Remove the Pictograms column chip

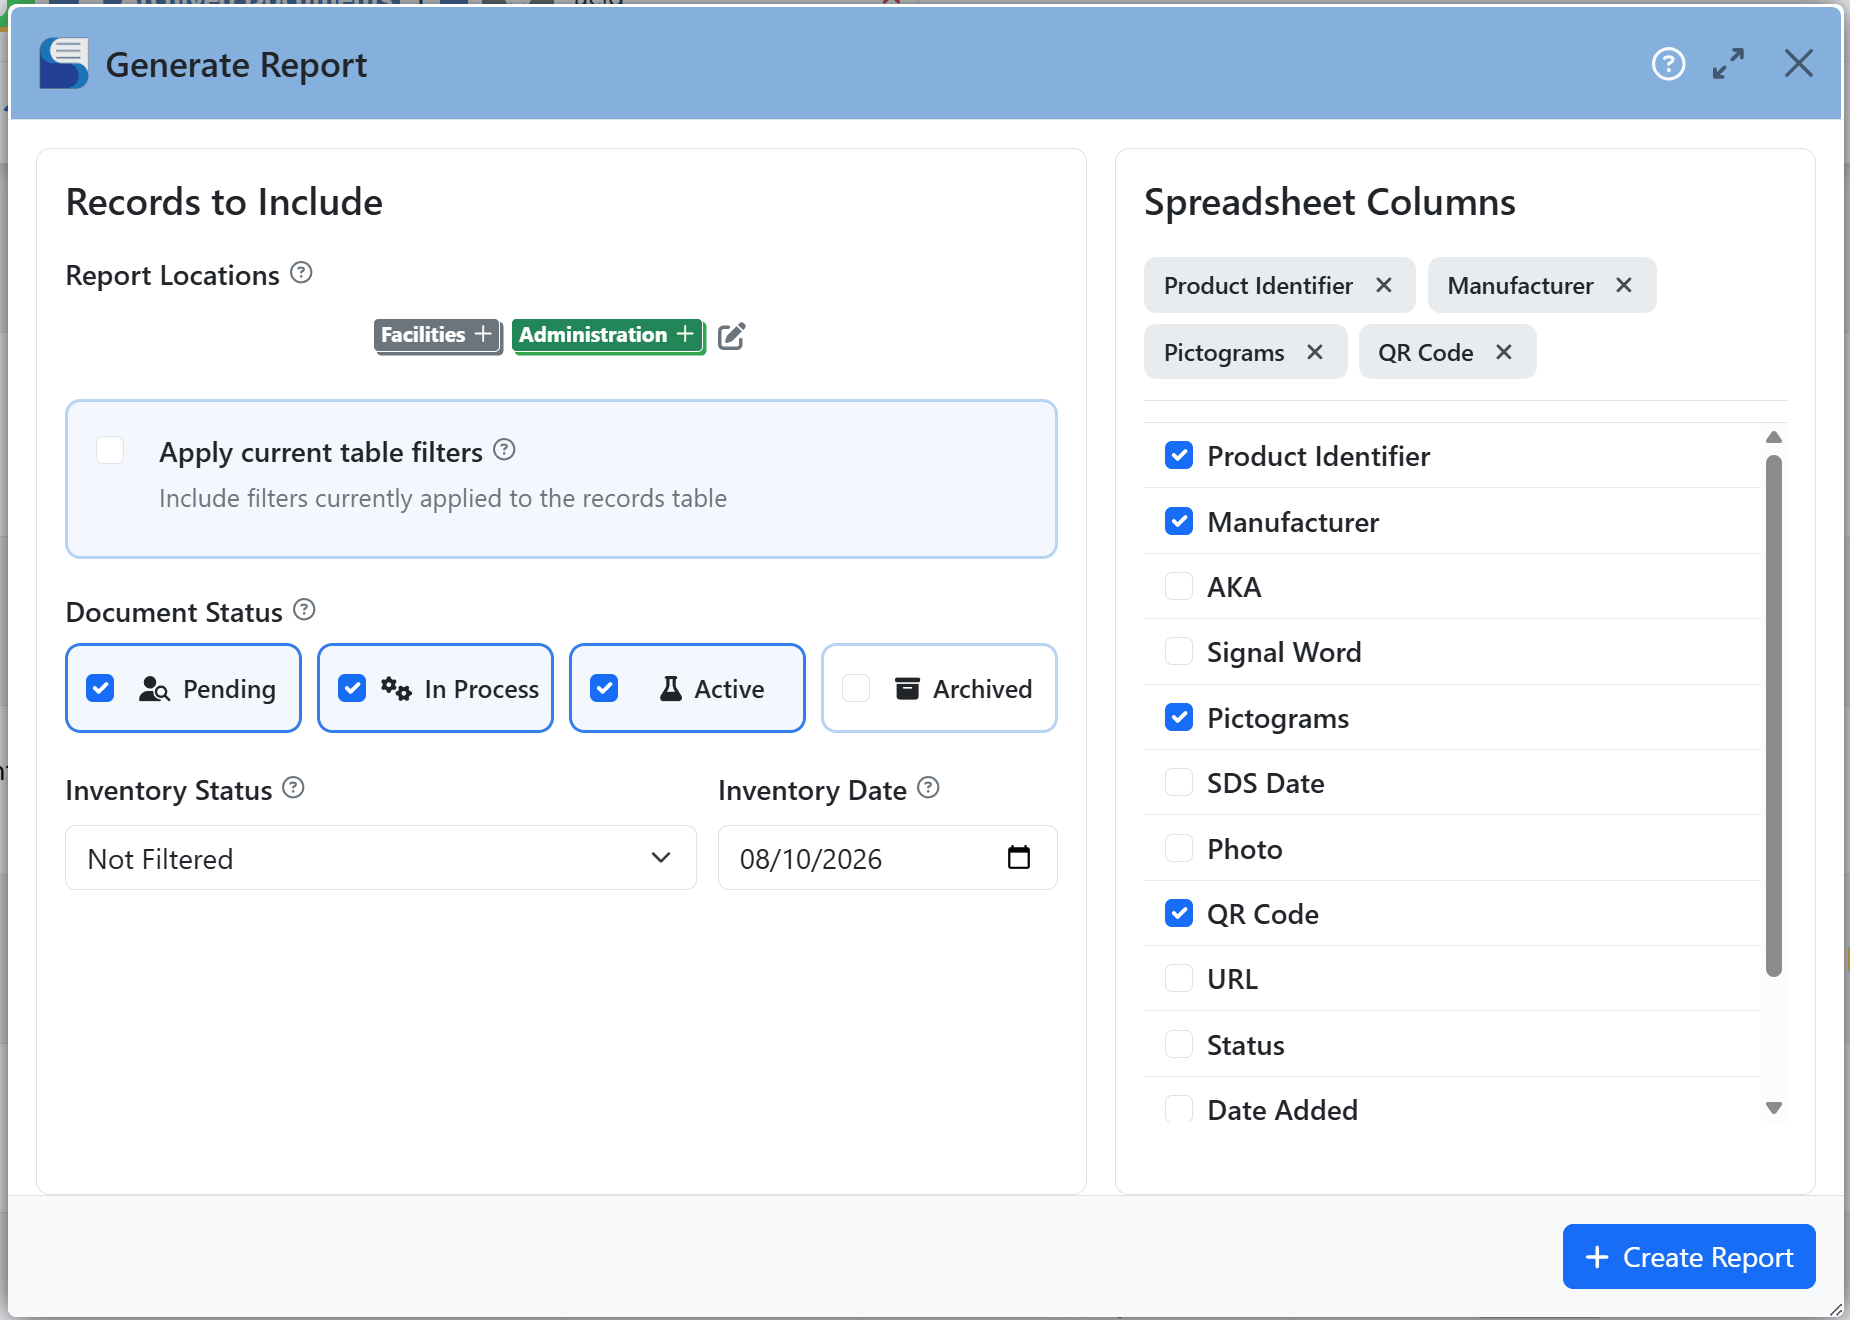(x=1315, y=352)
